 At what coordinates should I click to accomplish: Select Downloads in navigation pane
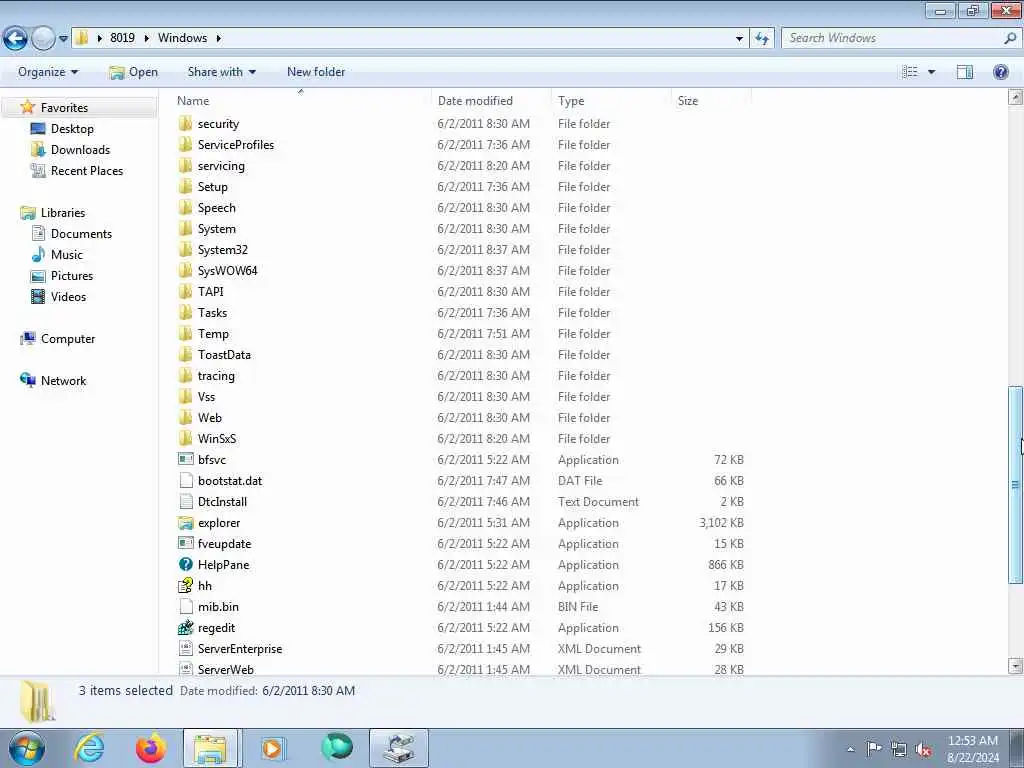pos(80,150)
